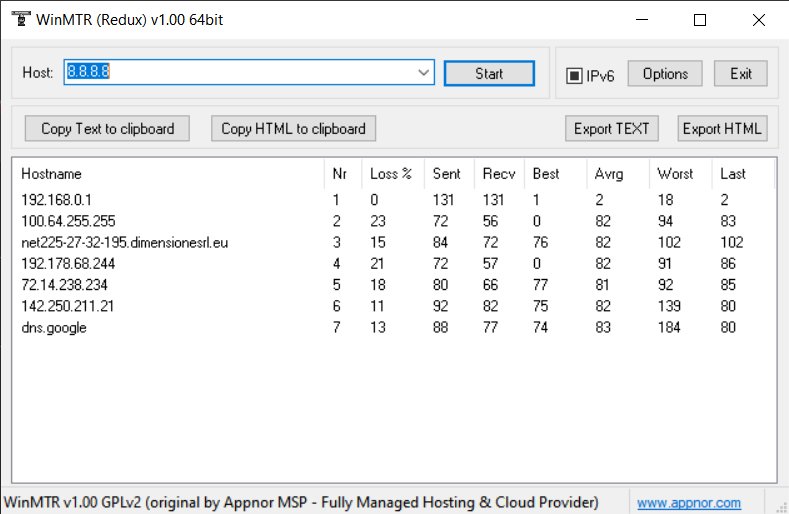Click the Hostname column header
Viewport: 789px width, 514px height.
(51, 174)
